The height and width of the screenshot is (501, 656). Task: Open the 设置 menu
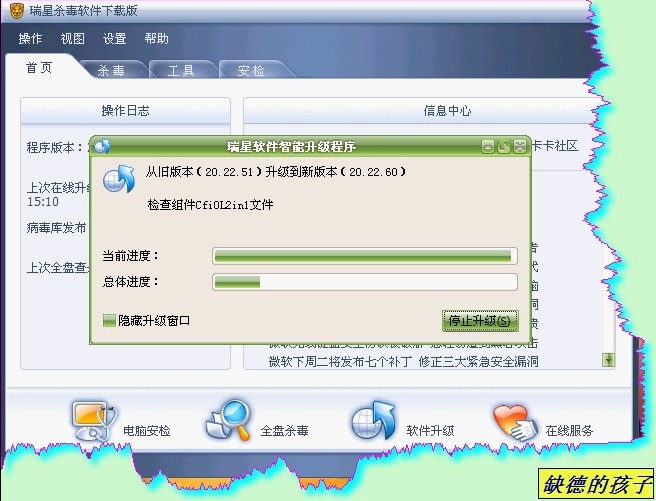click(114, 38)
